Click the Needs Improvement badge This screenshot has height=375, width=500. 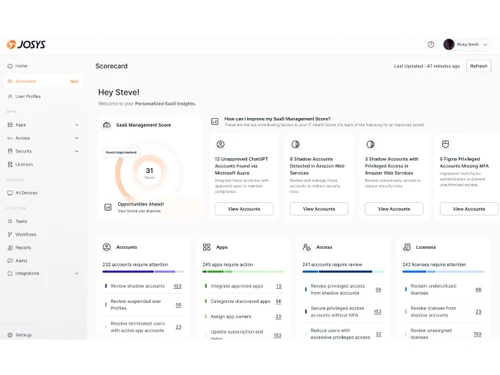coord(121,152)
